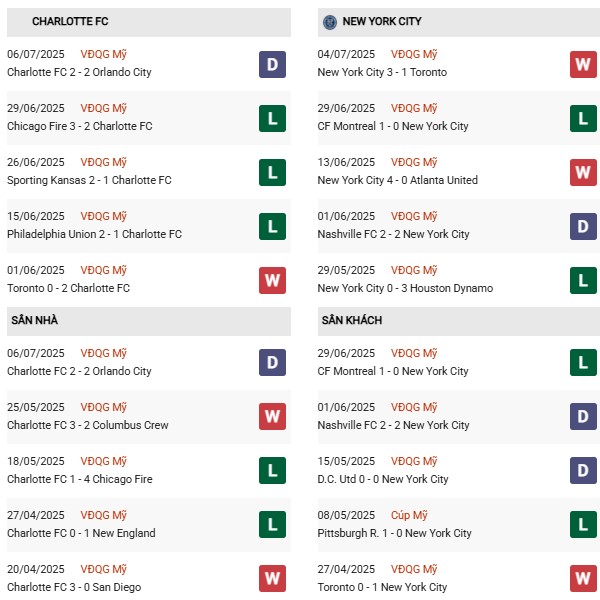600x600 pixels.
Task: Open the Cúp Mỹ competition link
Action: (413, 516)
